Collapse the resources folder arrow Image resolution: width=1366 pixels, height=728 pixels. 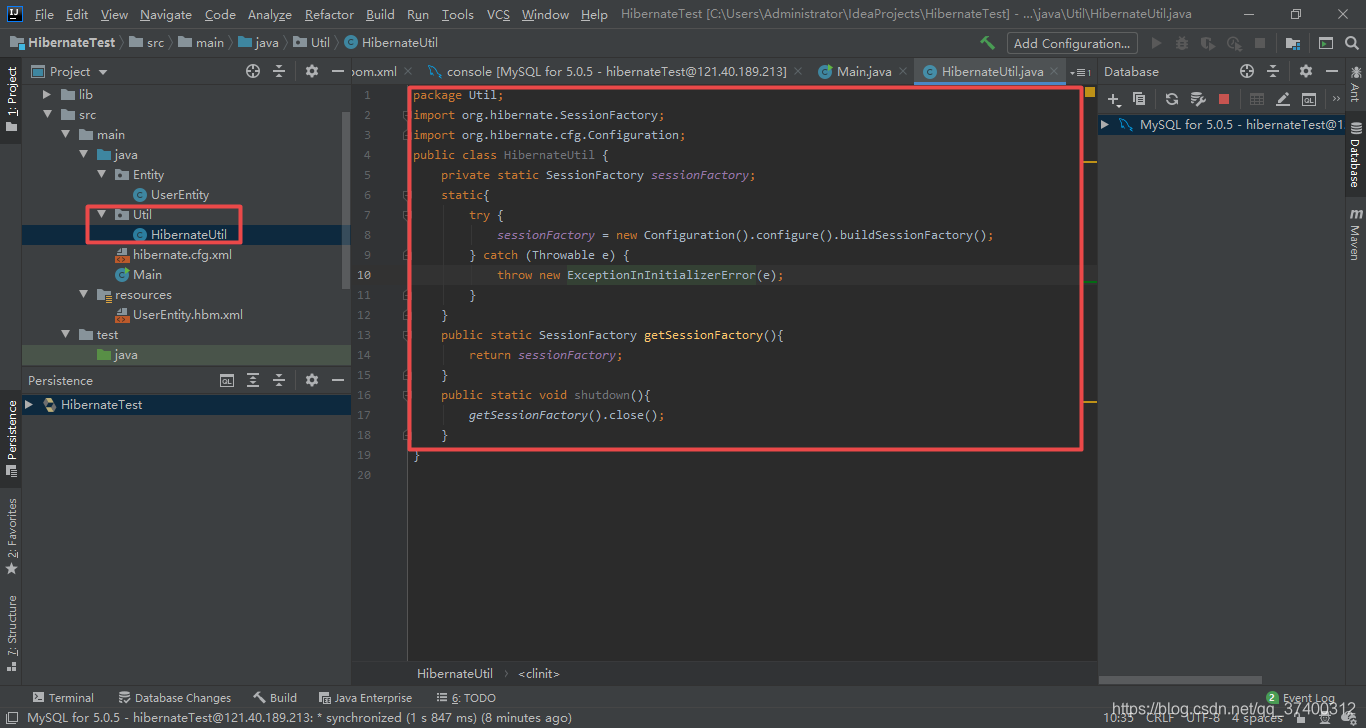pos(83,295)
